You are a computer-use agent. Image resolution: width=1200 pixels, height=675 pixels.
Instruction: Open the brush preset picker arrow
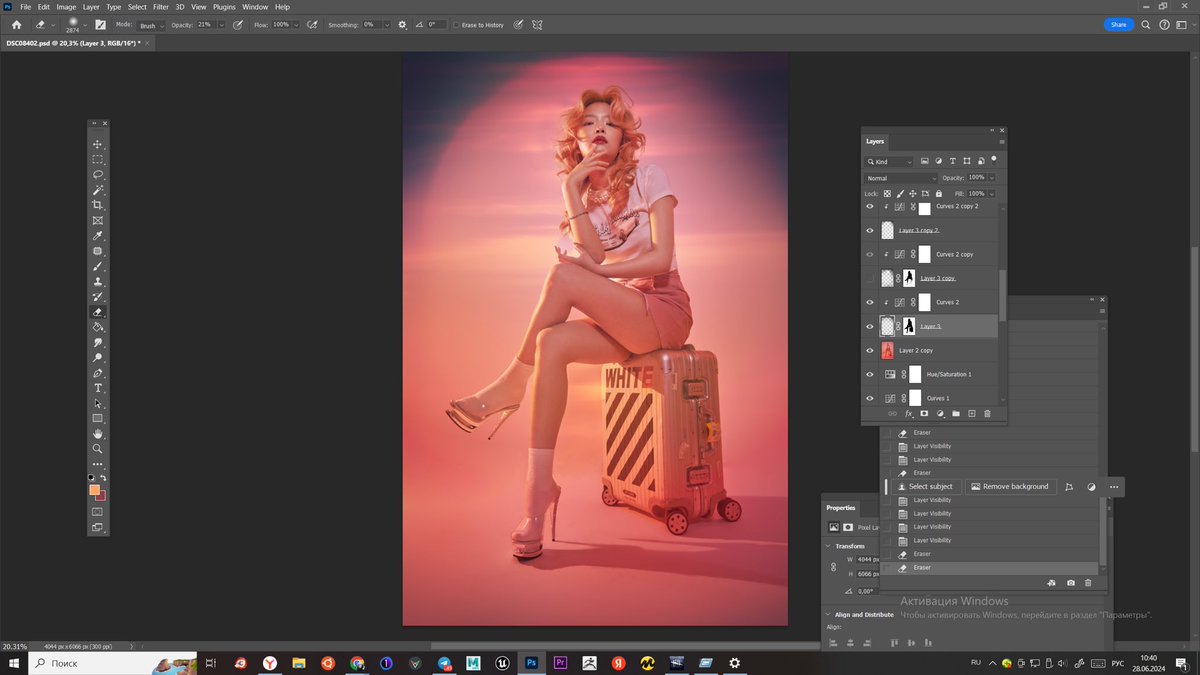pyautogui.click(x=86, y=24)
